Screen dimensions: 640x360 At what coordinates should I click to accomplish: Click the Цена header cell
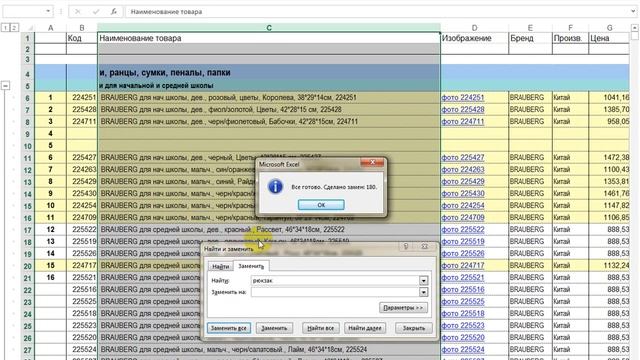tap(609, 38)
